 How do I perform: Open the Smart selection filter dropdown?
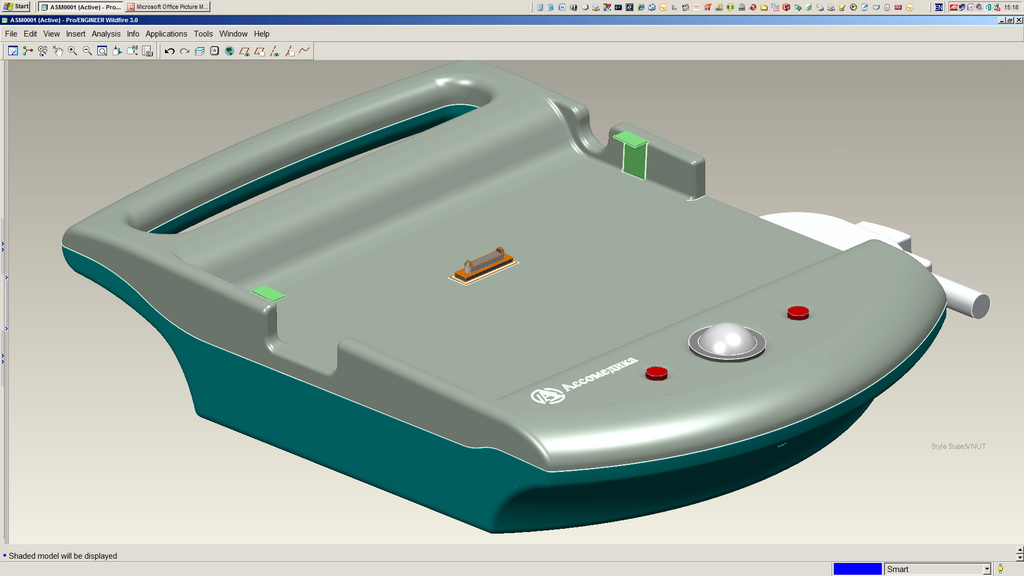point(986,569)
